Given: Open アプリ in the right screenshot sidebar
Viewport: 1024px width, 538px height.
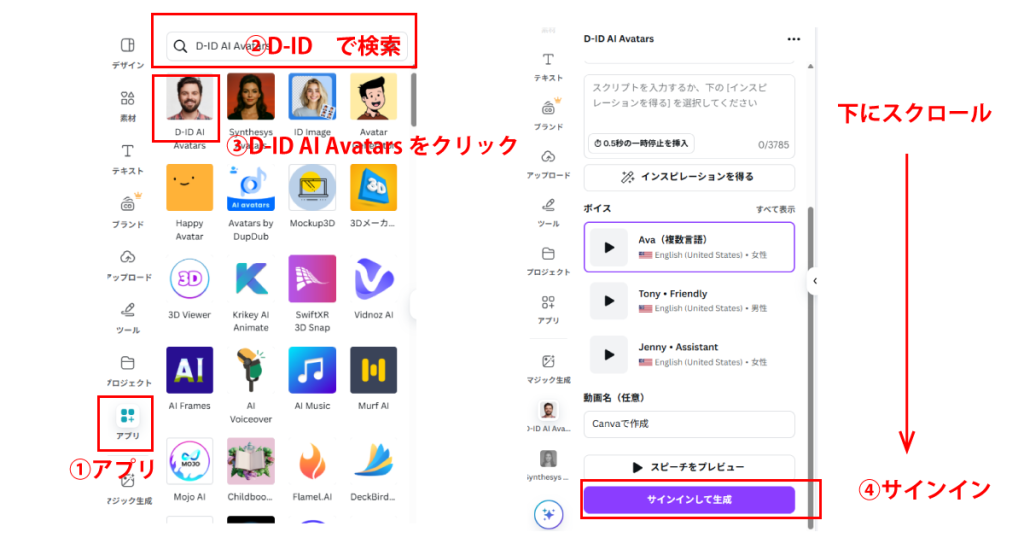Looking at the screenshot, I should coord(548,310).
